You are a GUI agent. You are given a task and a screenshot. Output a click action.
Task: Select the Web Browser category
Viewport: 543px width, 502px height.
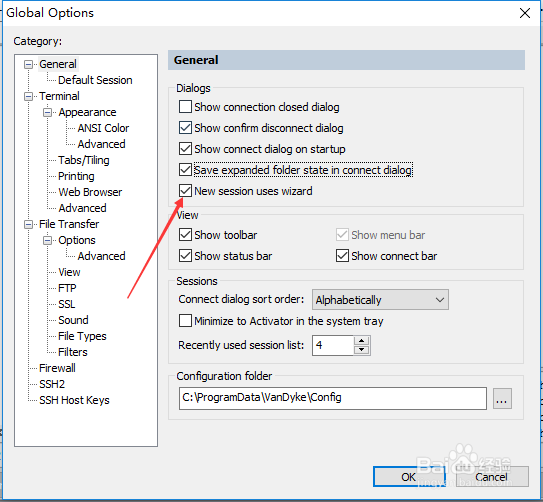(x=90, y=192)
